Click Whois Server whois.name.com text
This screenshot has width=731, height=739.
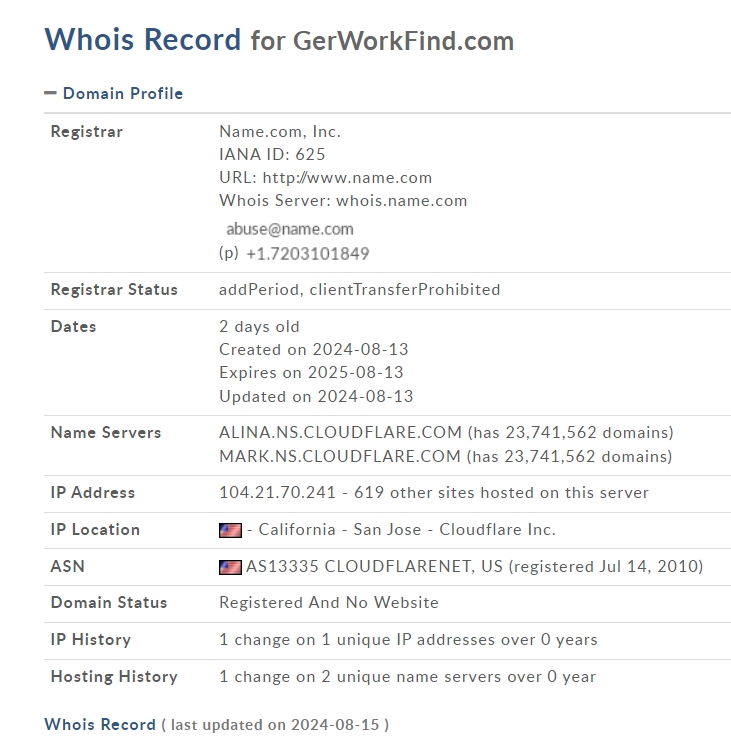(343, 201)
